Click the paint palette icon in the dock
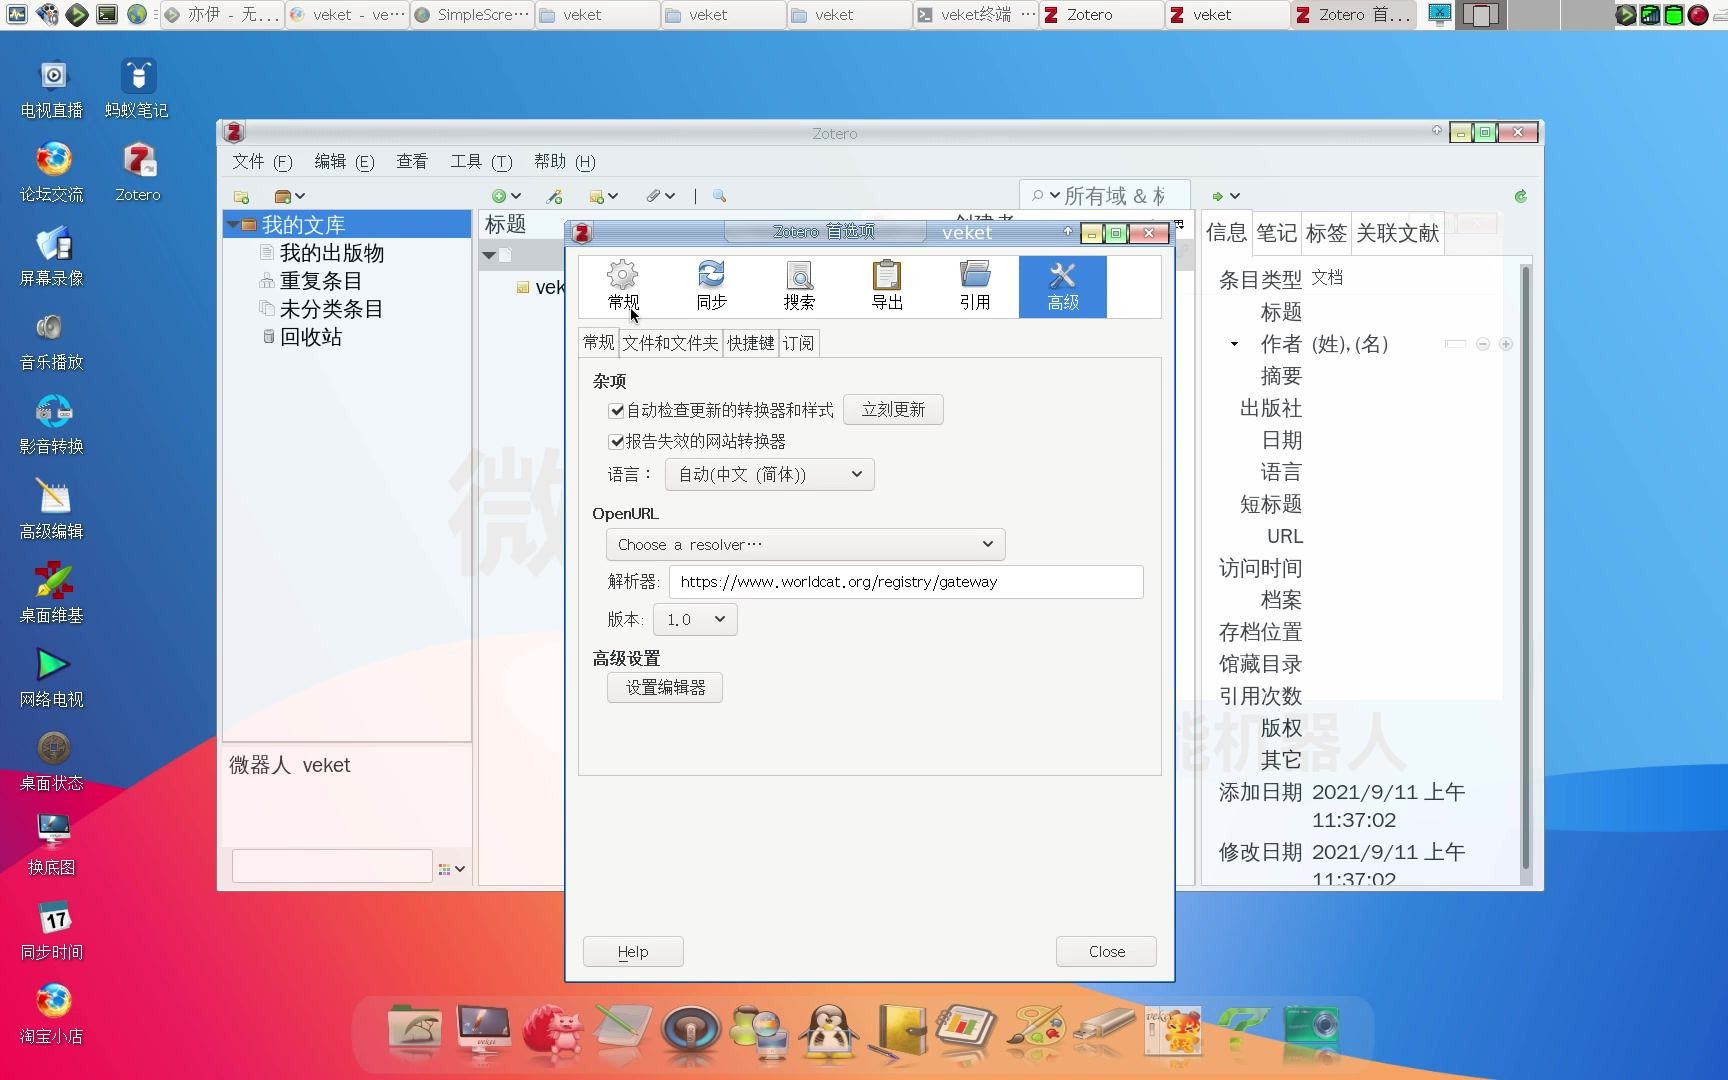Screen dimensions: 1728x1080 [x=1036, y=1030]
